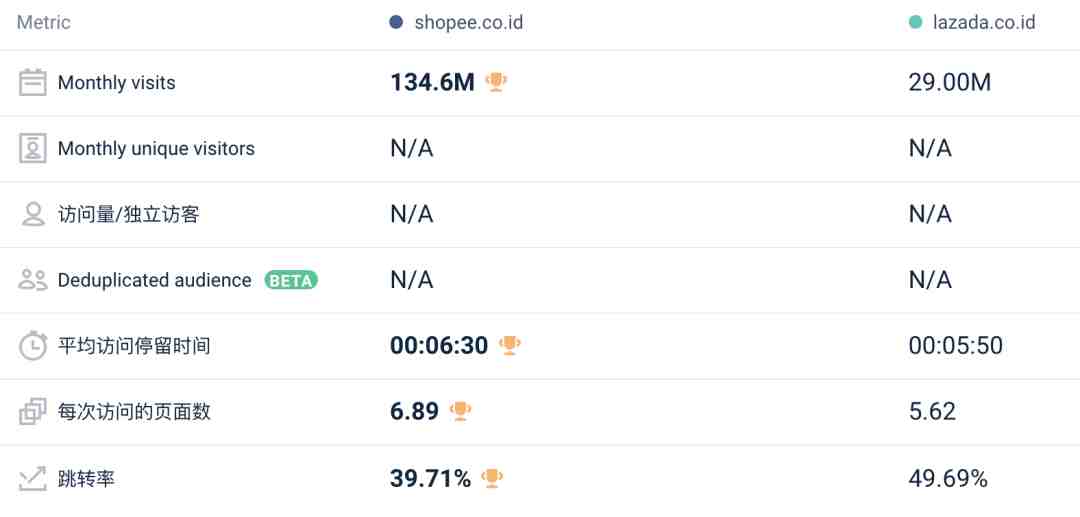The image size is (1080, 517).
Task: Click the green BETA badge
Action: point(291,280)
